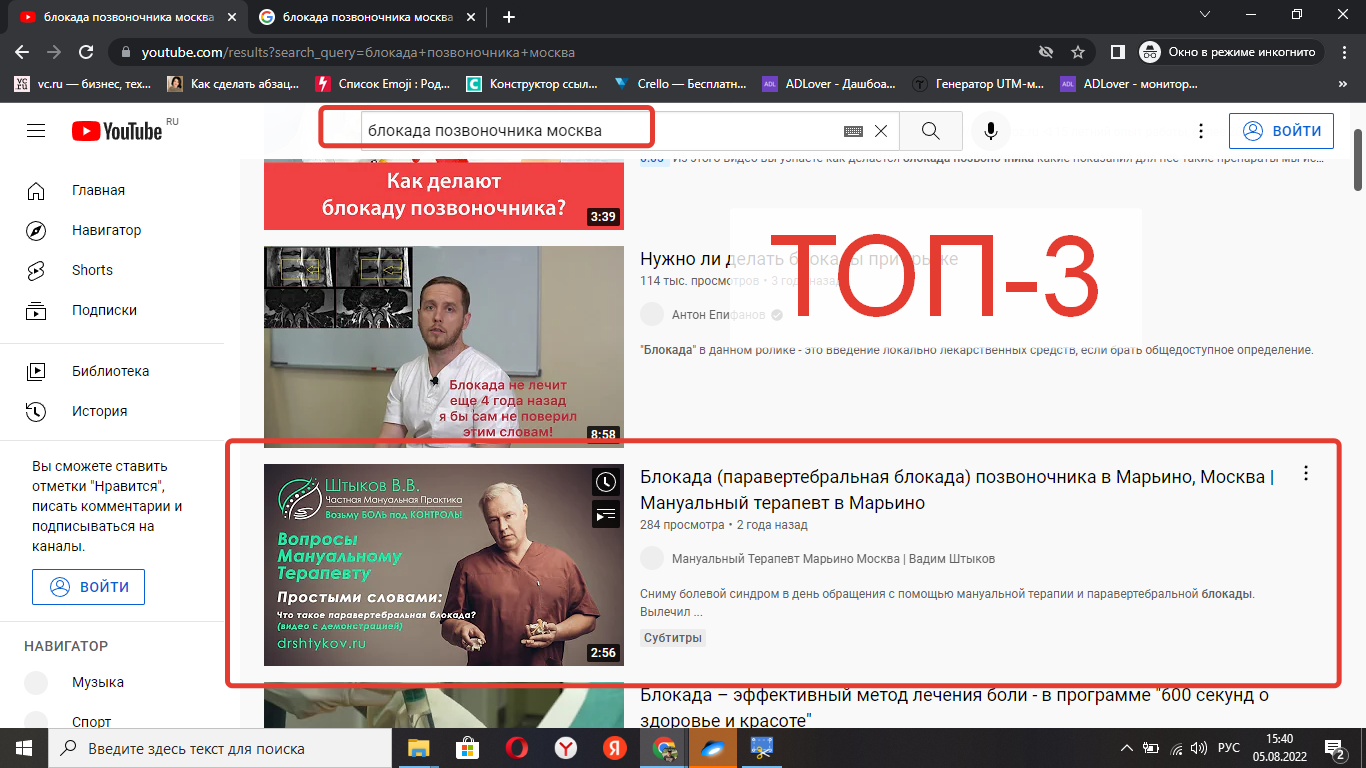Open the ADLover монитор bookmark

pos(1128,84)
